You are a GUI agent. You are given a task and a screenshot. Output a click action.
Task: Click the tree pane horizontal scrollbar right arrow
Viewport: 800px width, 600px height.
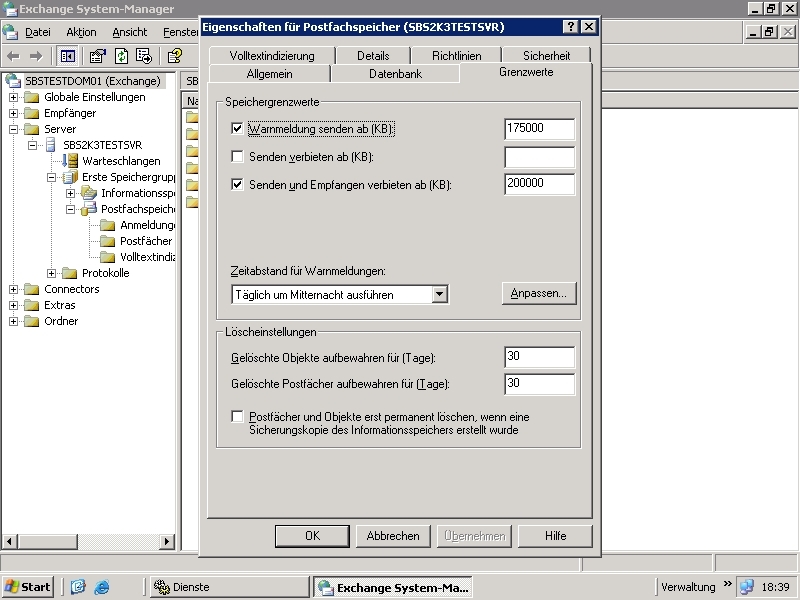pos(166,541)
